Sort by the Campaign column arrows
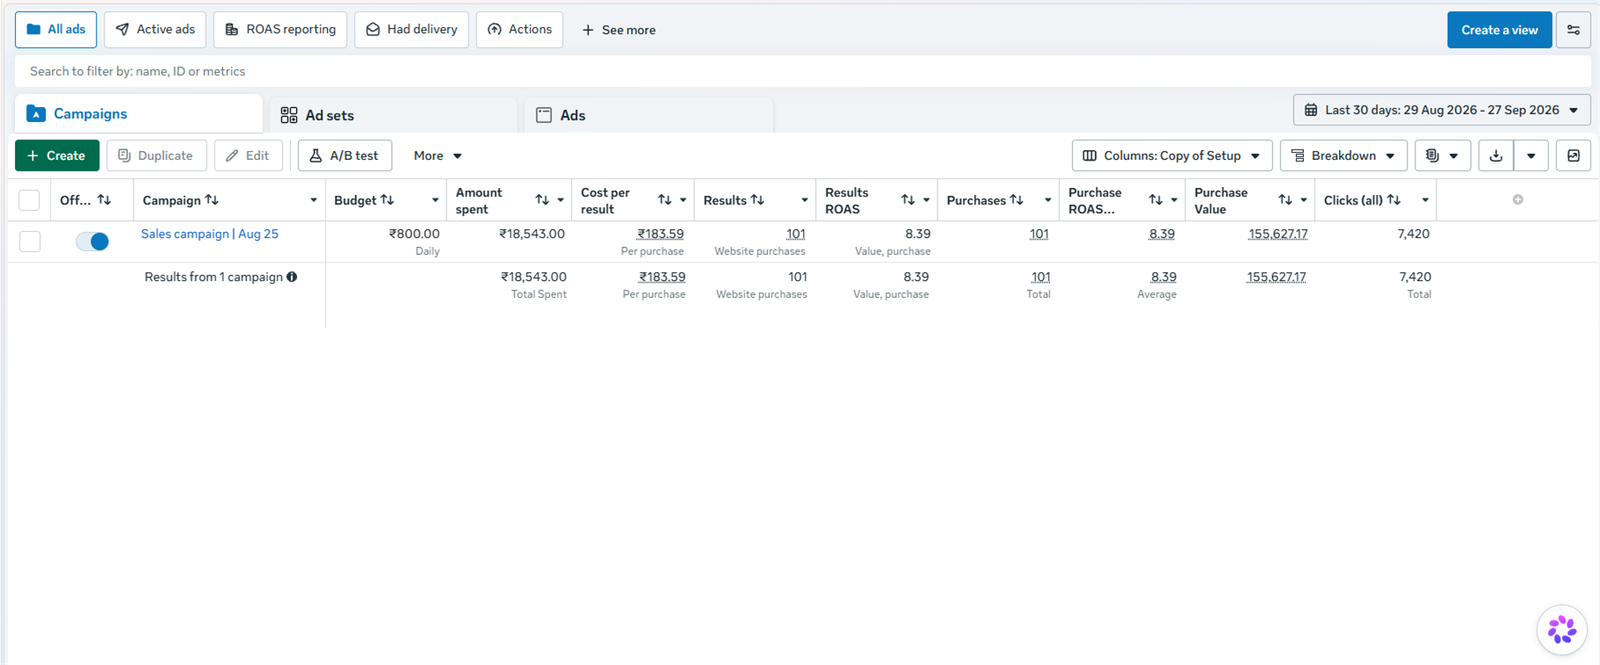Image resolution: width=1600 pixels, height=665 pixels. [211, 200]
